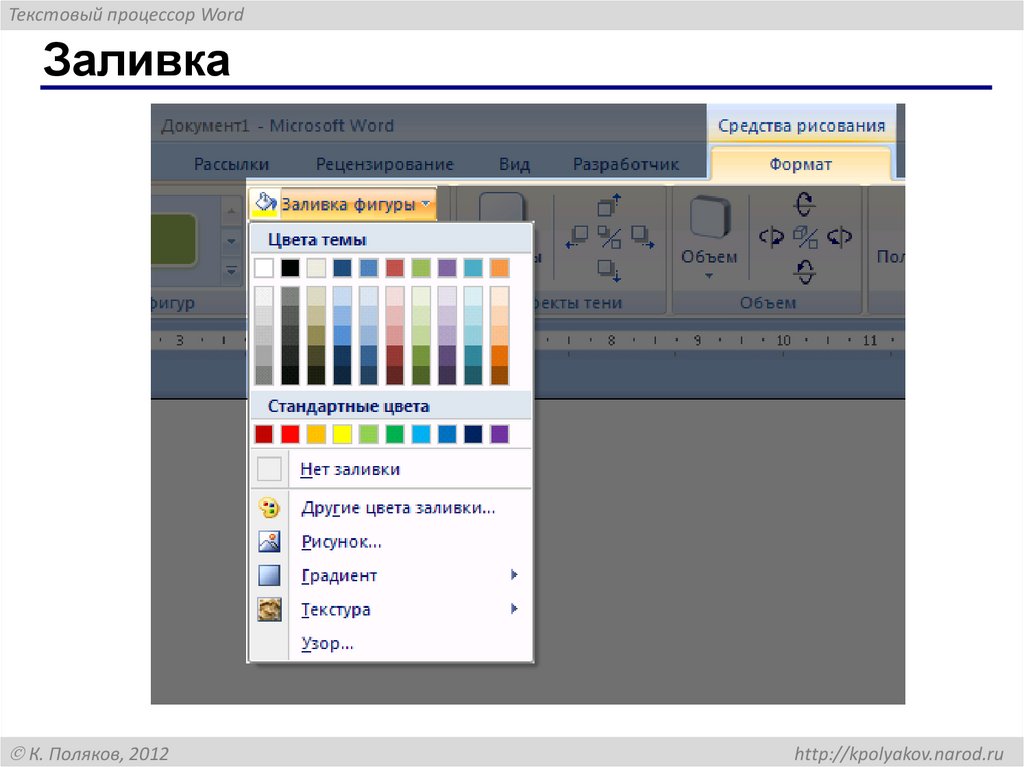
Task: Click the horizontal ruler at mark 10
Action: [x=783, y=340]
